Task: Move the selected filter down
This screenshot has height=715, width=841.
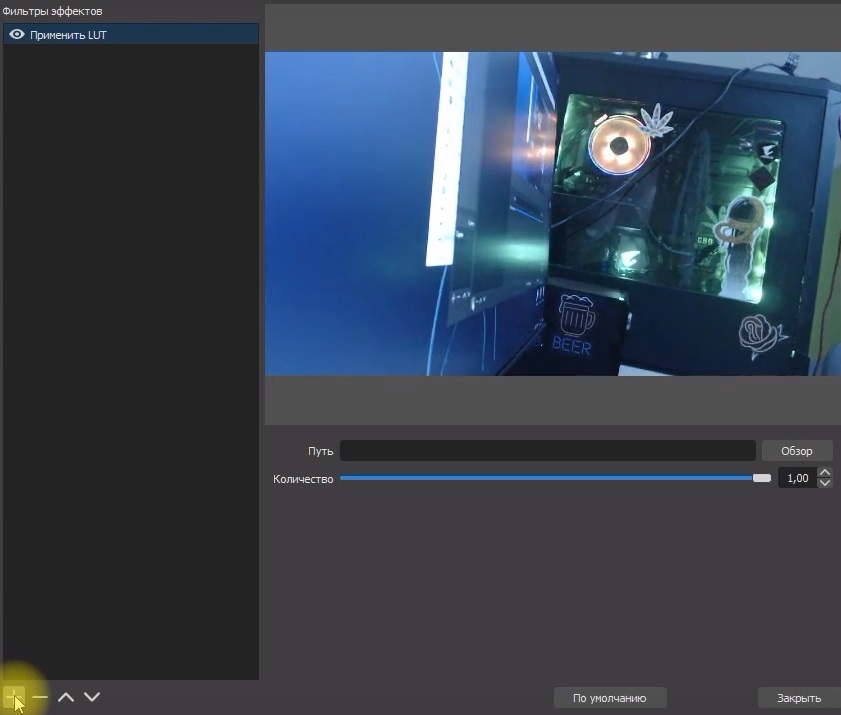Action: point(92,696)
